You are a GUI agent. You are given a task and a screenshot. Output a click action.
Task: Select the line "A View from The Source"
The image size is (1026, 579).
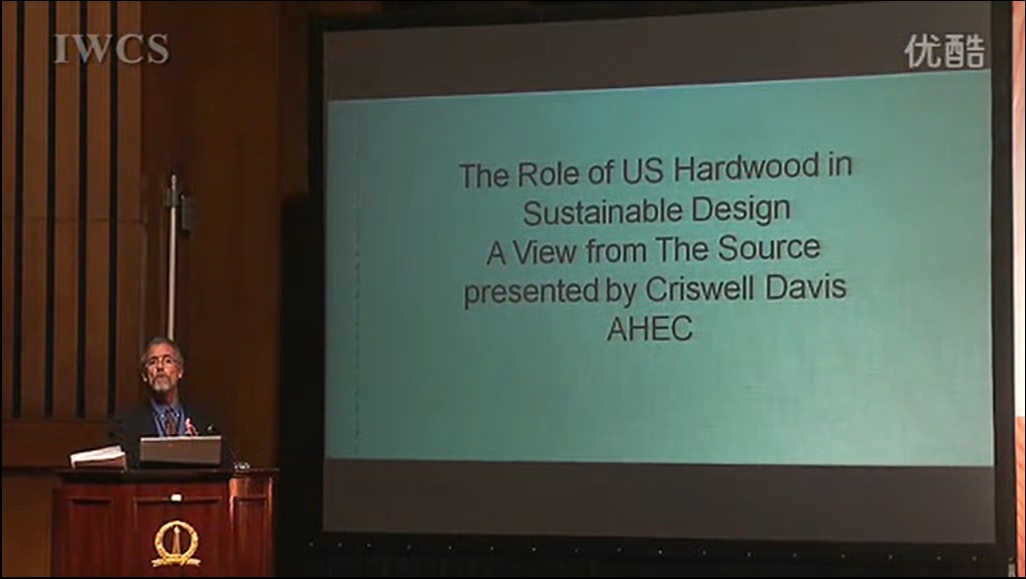[x=653, y=250]
